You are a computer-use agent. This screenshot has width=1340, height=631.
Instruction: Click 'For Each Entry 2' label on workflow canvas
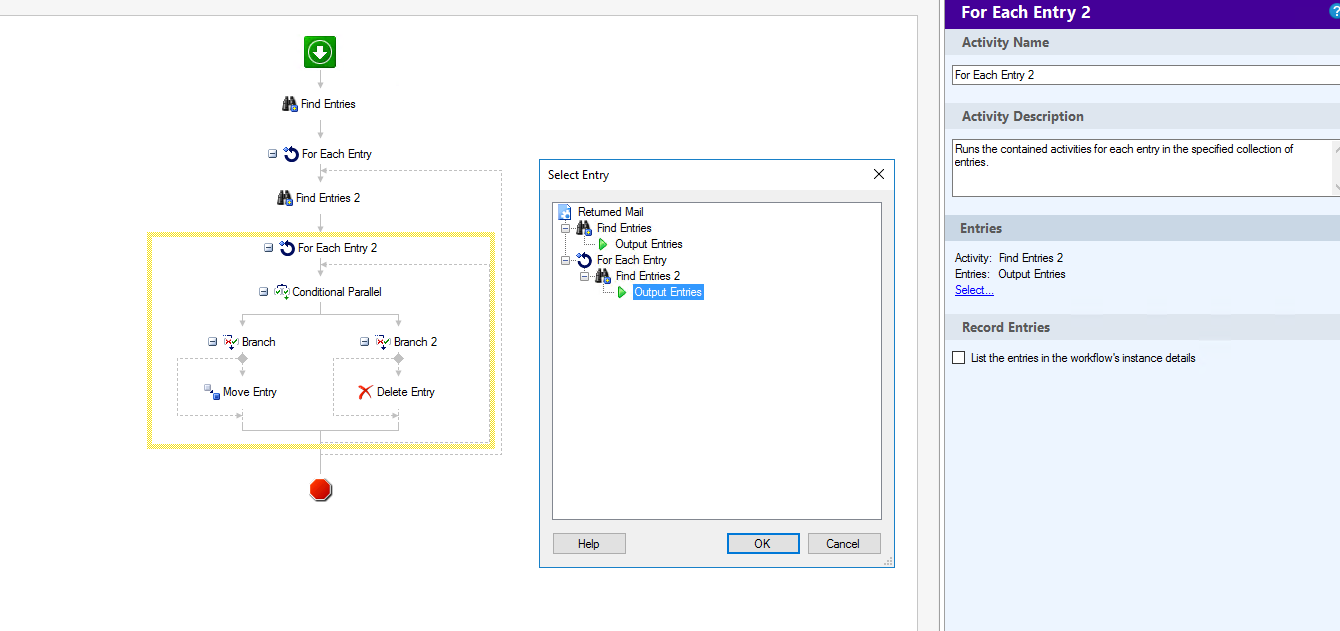(x=337, y=248)
